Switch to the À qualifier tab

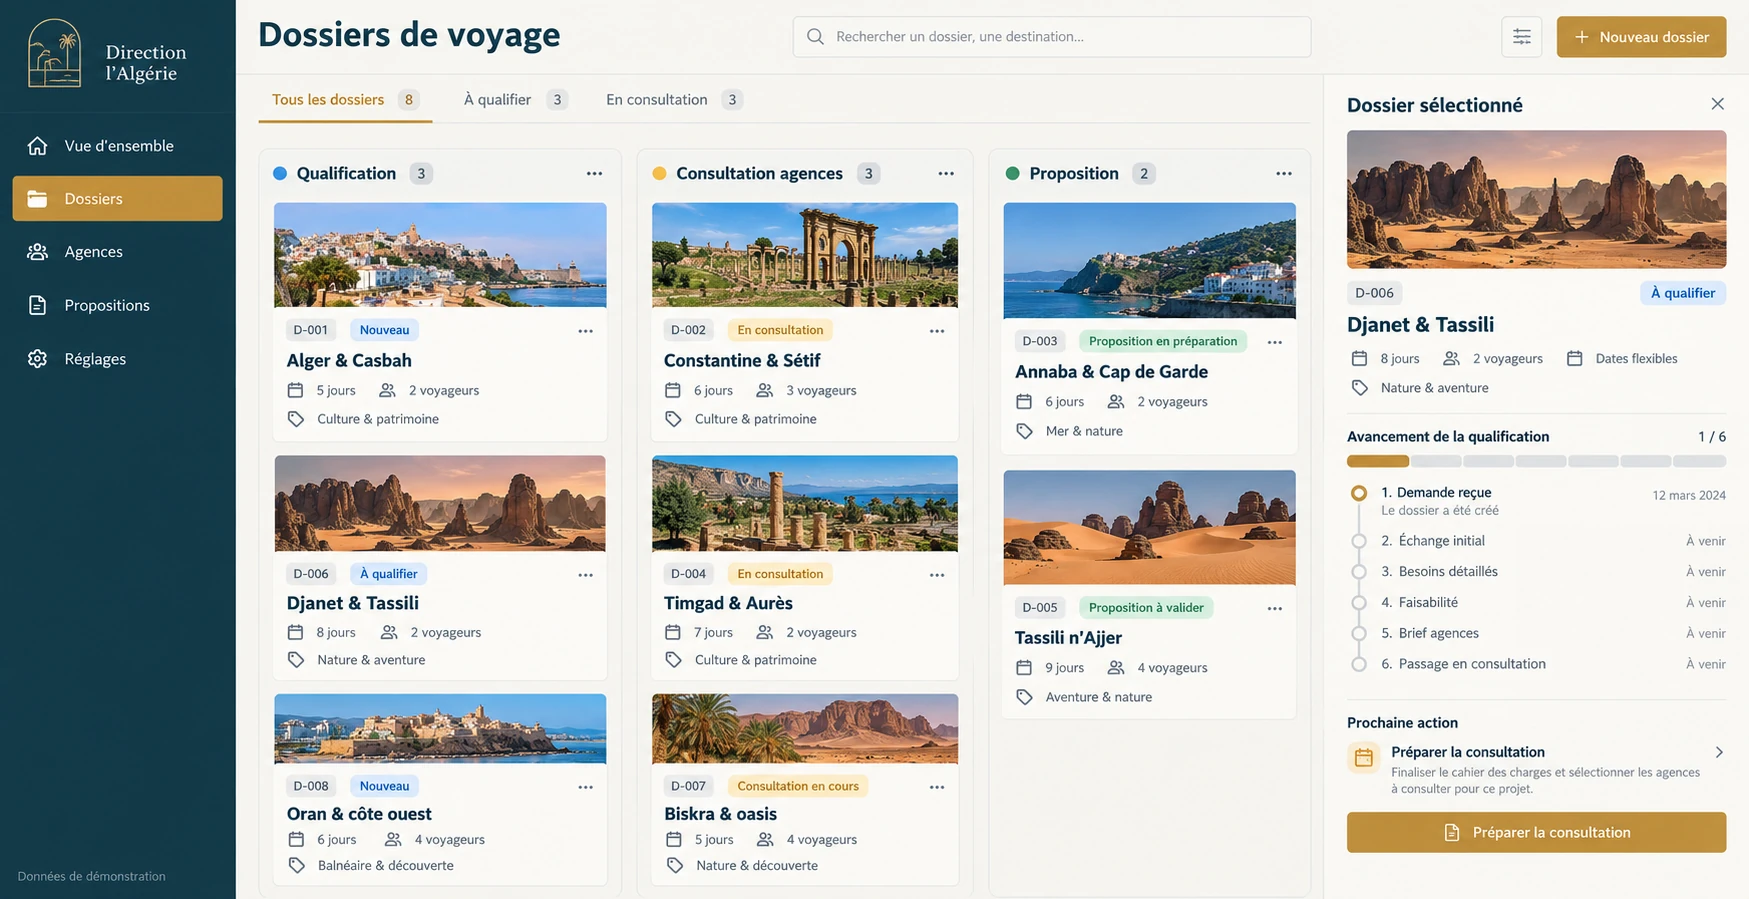[515, 100]
